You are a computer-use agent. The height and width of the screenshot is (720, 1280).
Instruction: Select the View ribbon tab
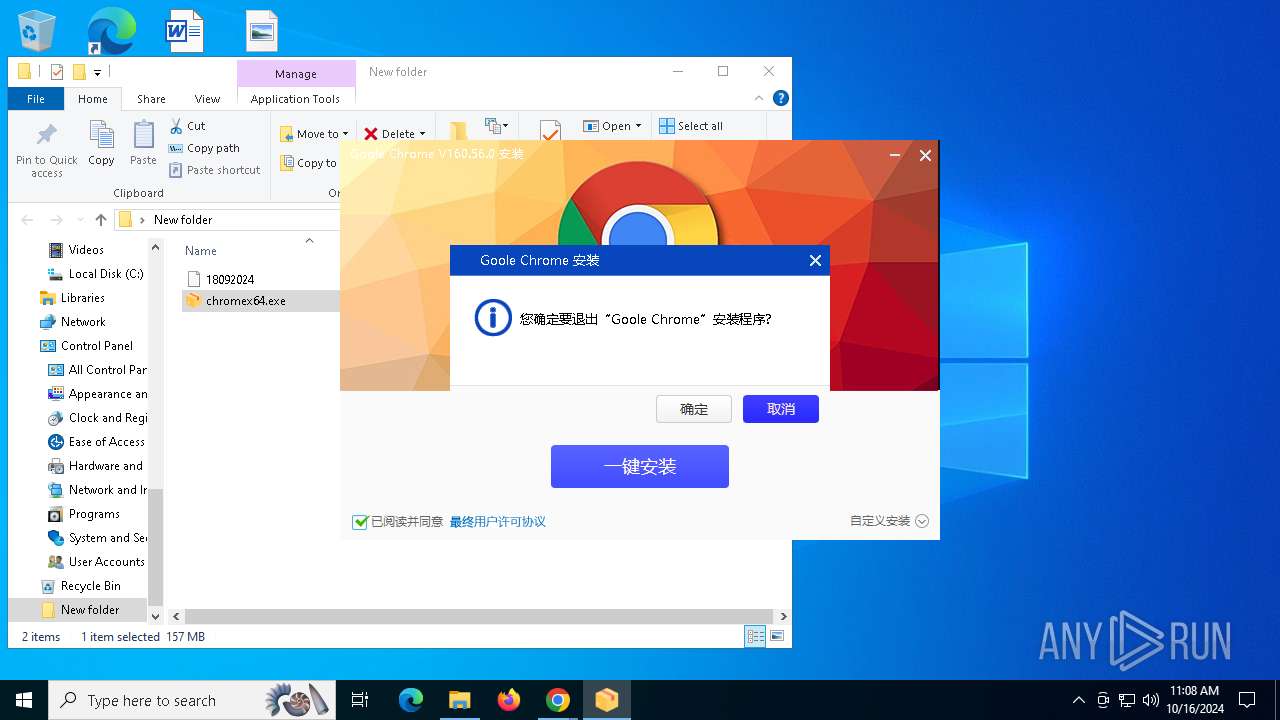tap(207, 99)
